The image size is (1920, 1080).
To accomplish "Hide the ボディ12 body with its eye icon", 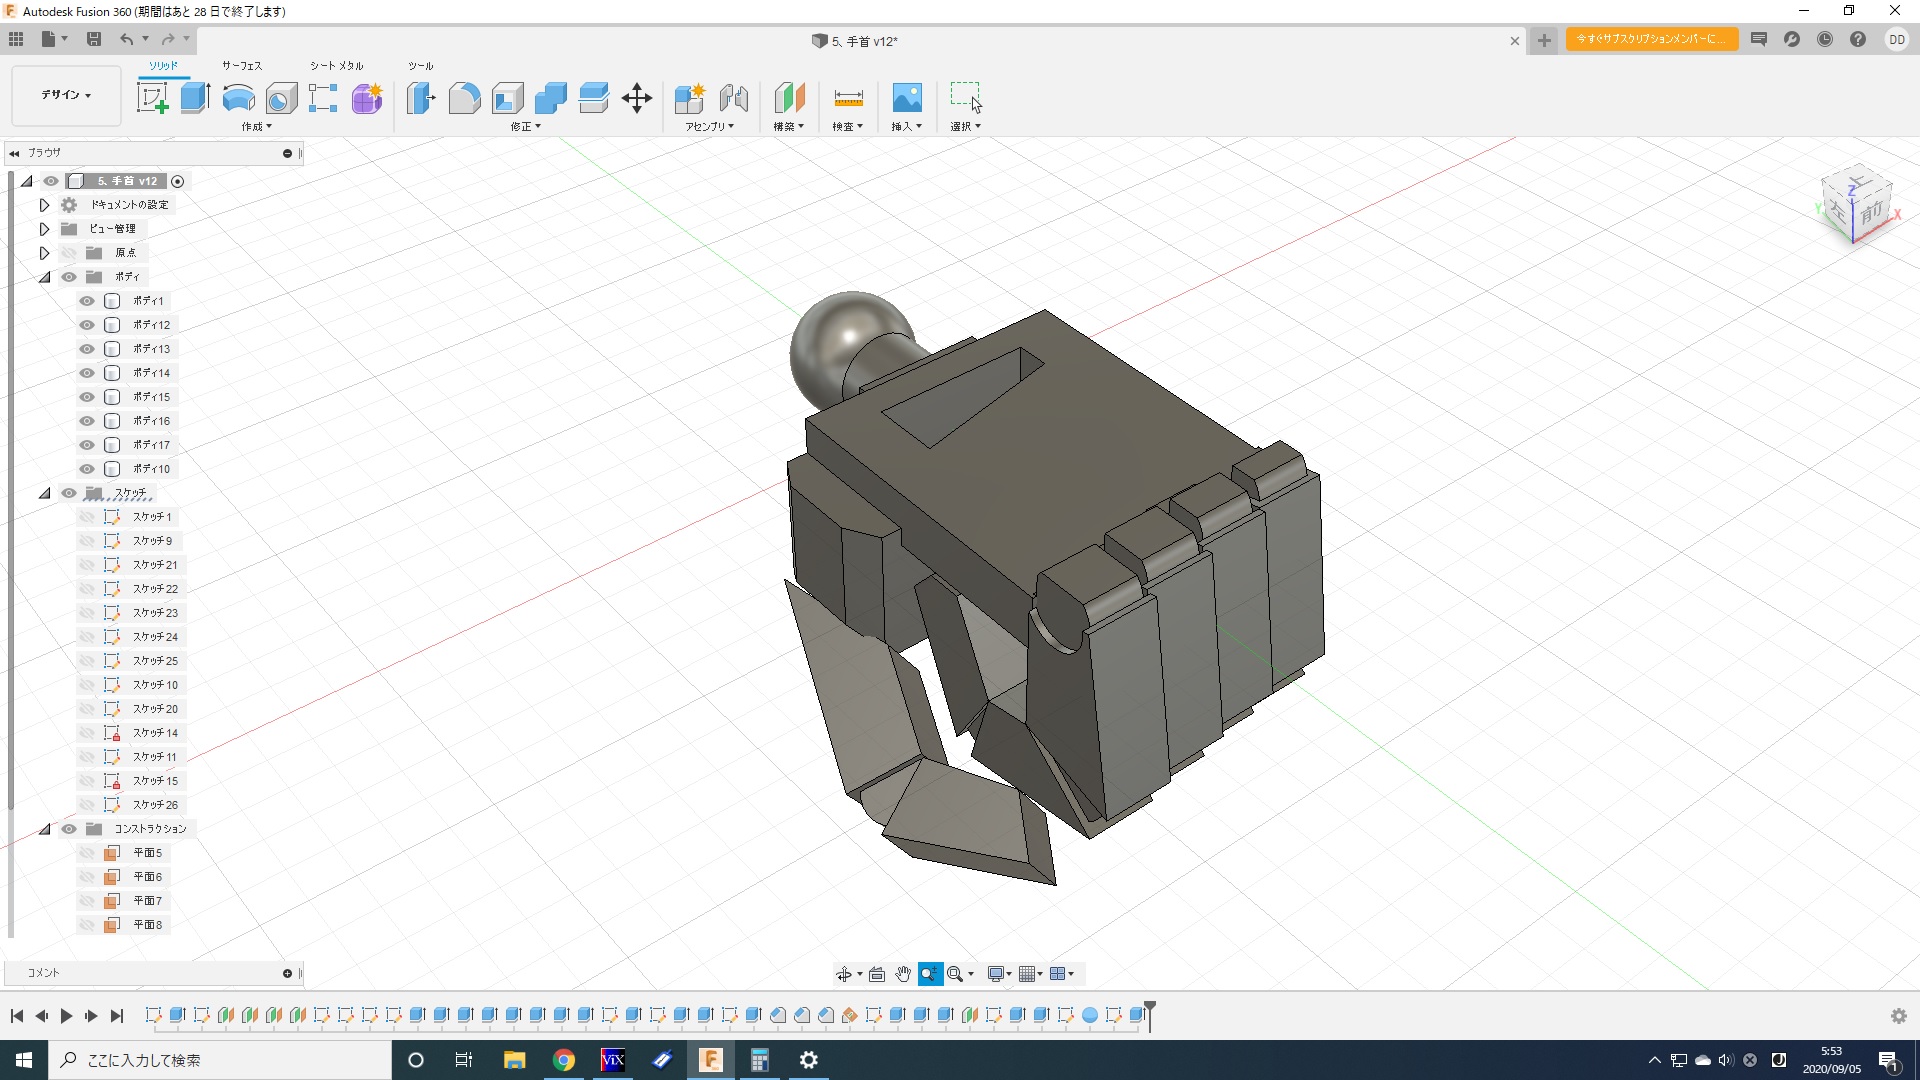I will click(x=87, y=325).
